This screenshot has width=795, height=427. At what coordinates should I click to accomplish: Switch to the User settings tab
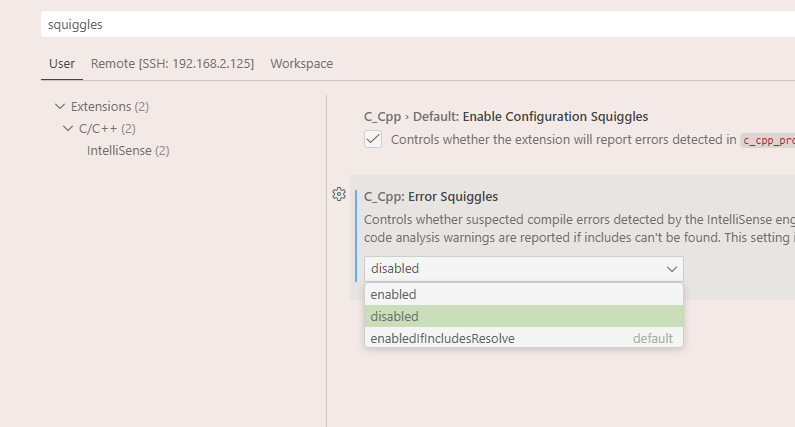(x=62, y=64)
